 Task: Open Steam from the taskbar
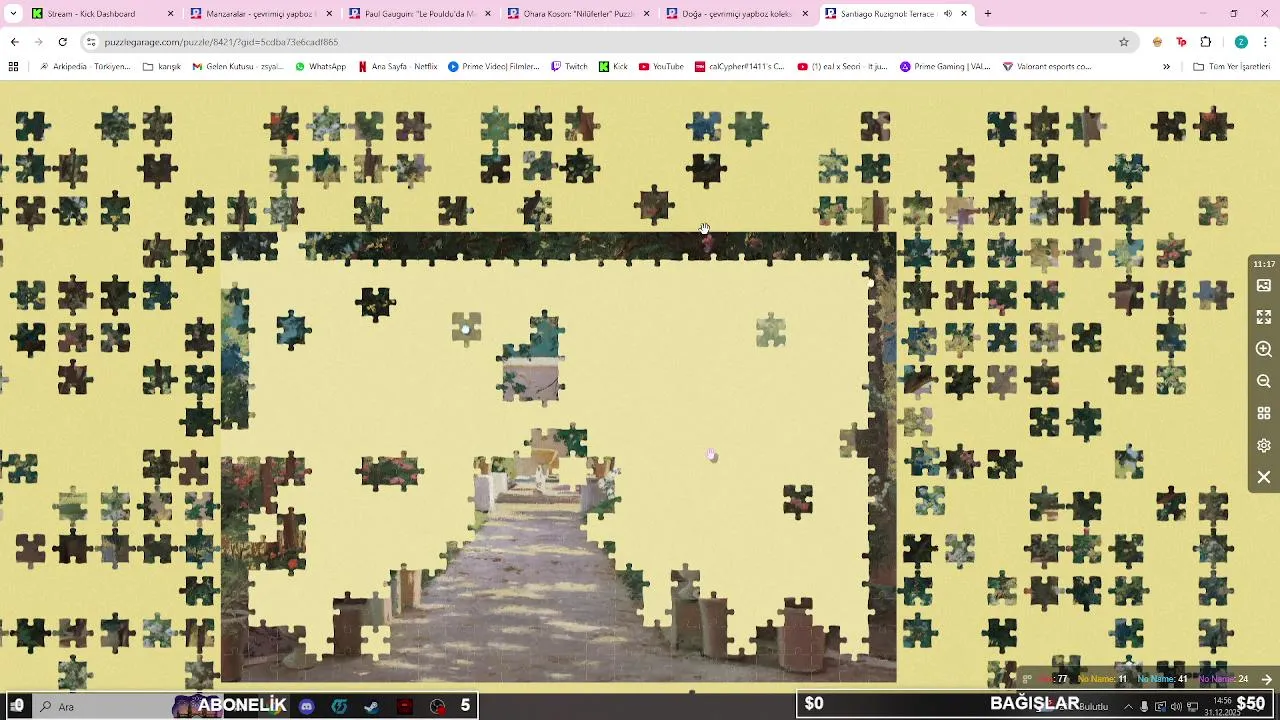(371, 706)
